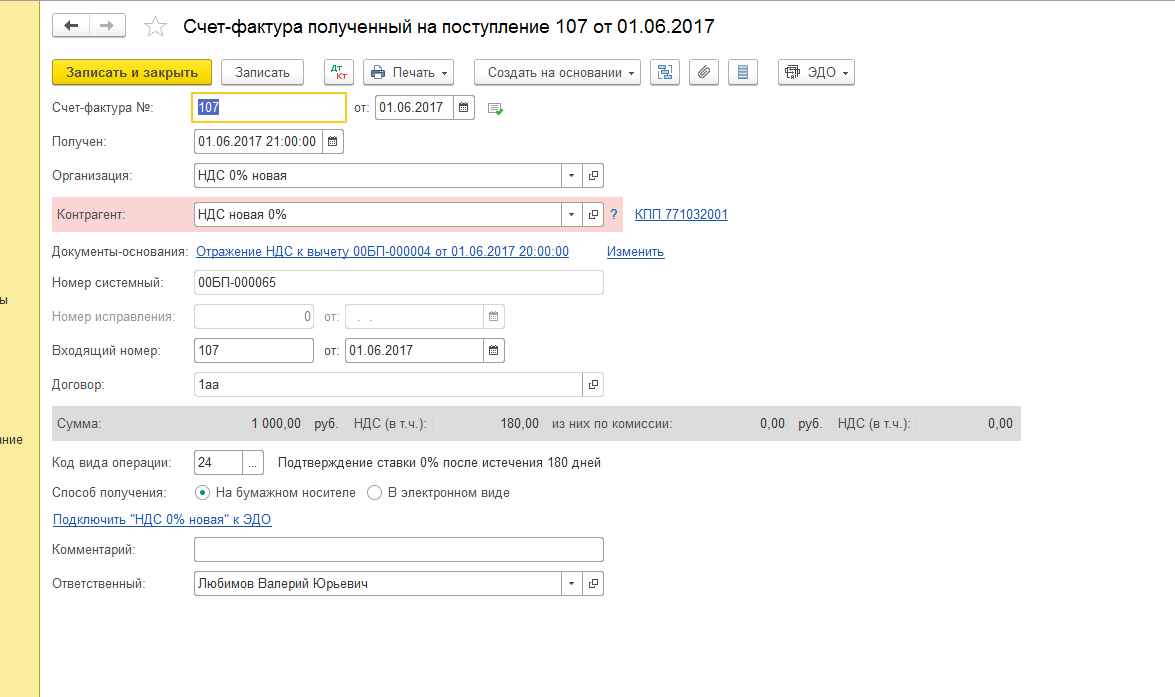This screenshot has height=697, width=1175.
Task: Show Дт/Кт accounting entries
Action: [339, 72]
